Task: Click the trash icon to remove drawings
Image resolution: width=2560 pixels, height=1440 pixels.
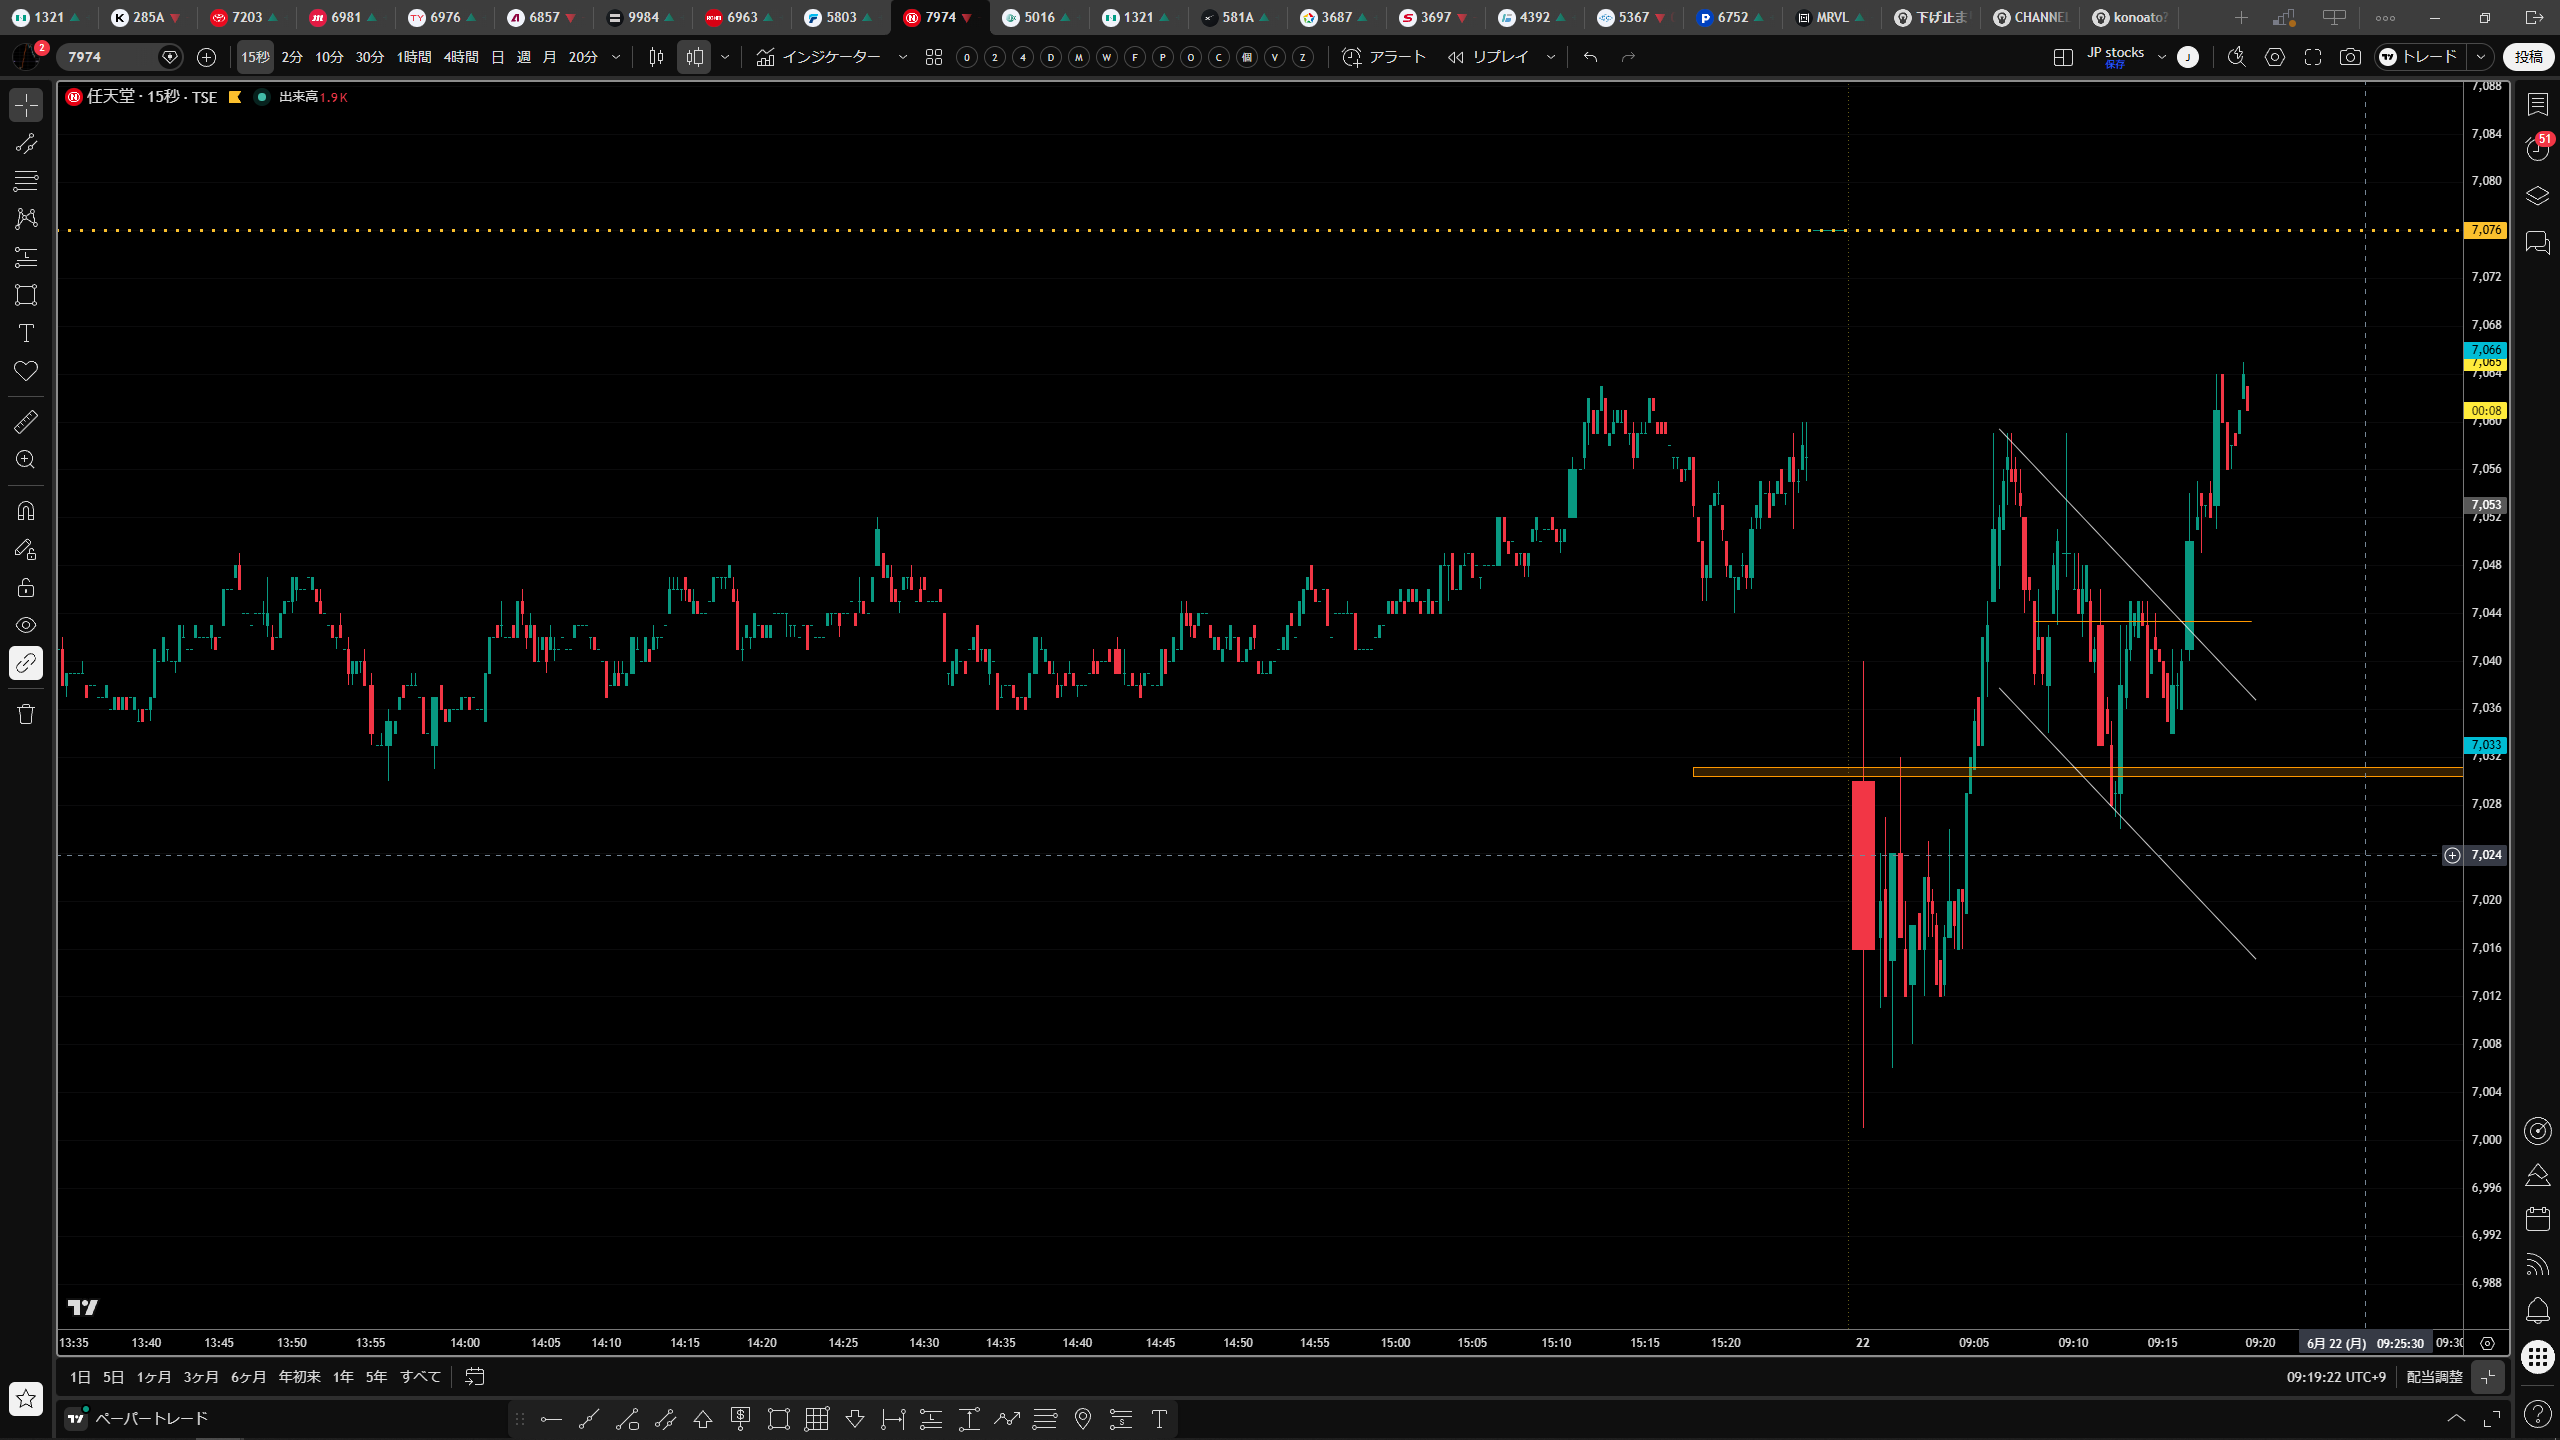Action: click(x=26, y=713)
